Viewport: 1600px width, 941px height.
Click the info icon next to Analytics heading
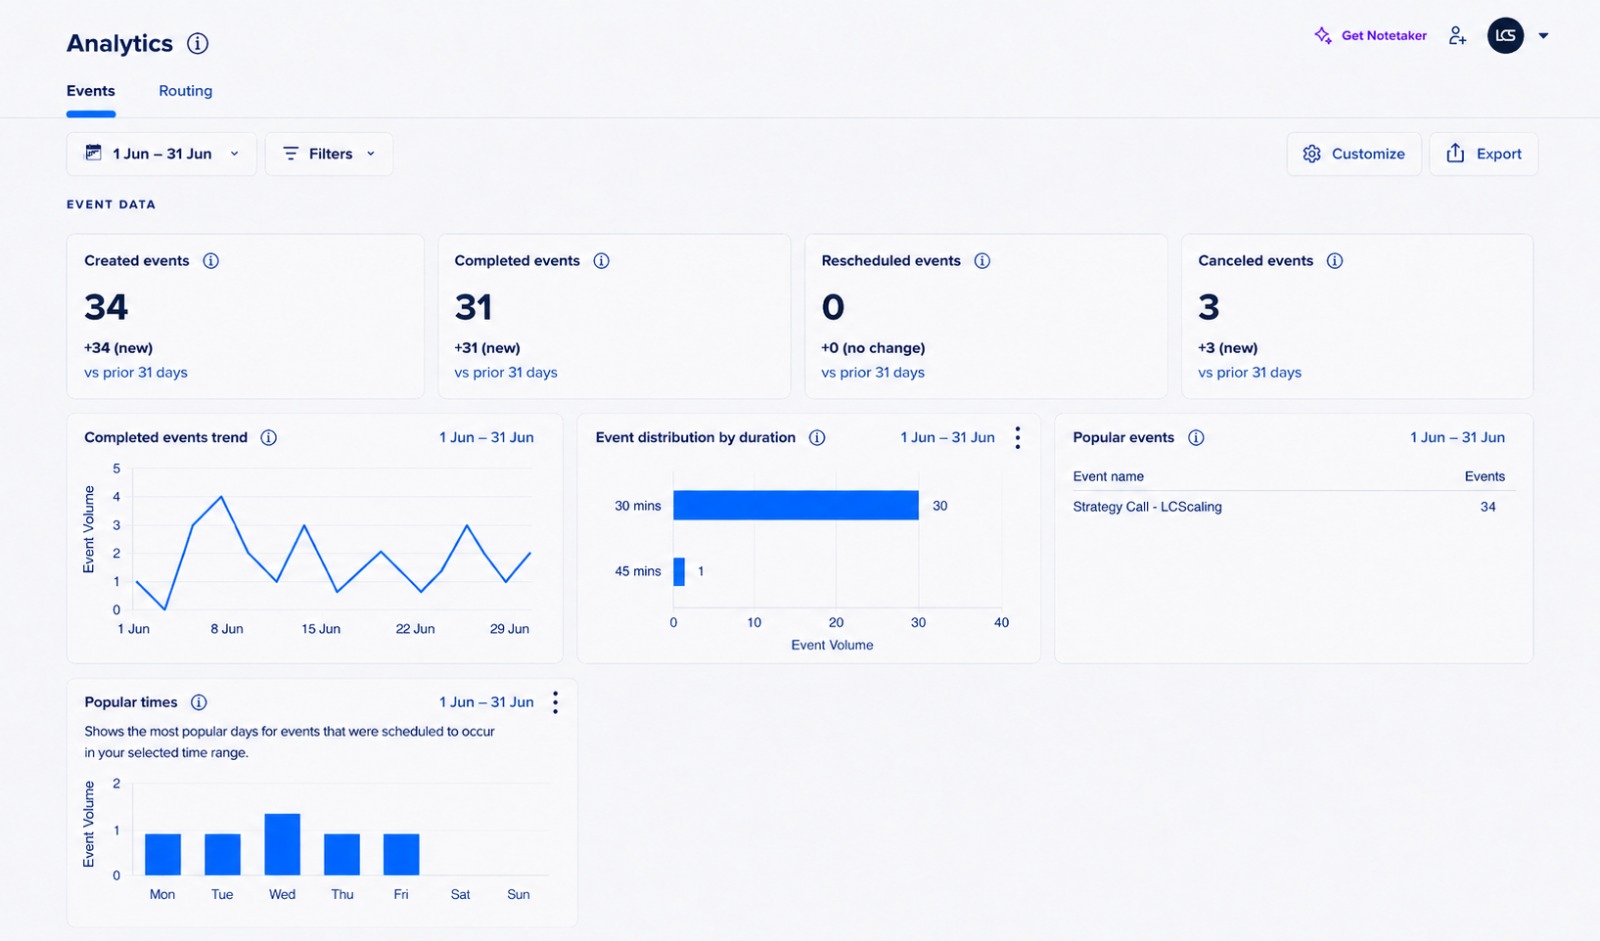(x=198, y=43)
